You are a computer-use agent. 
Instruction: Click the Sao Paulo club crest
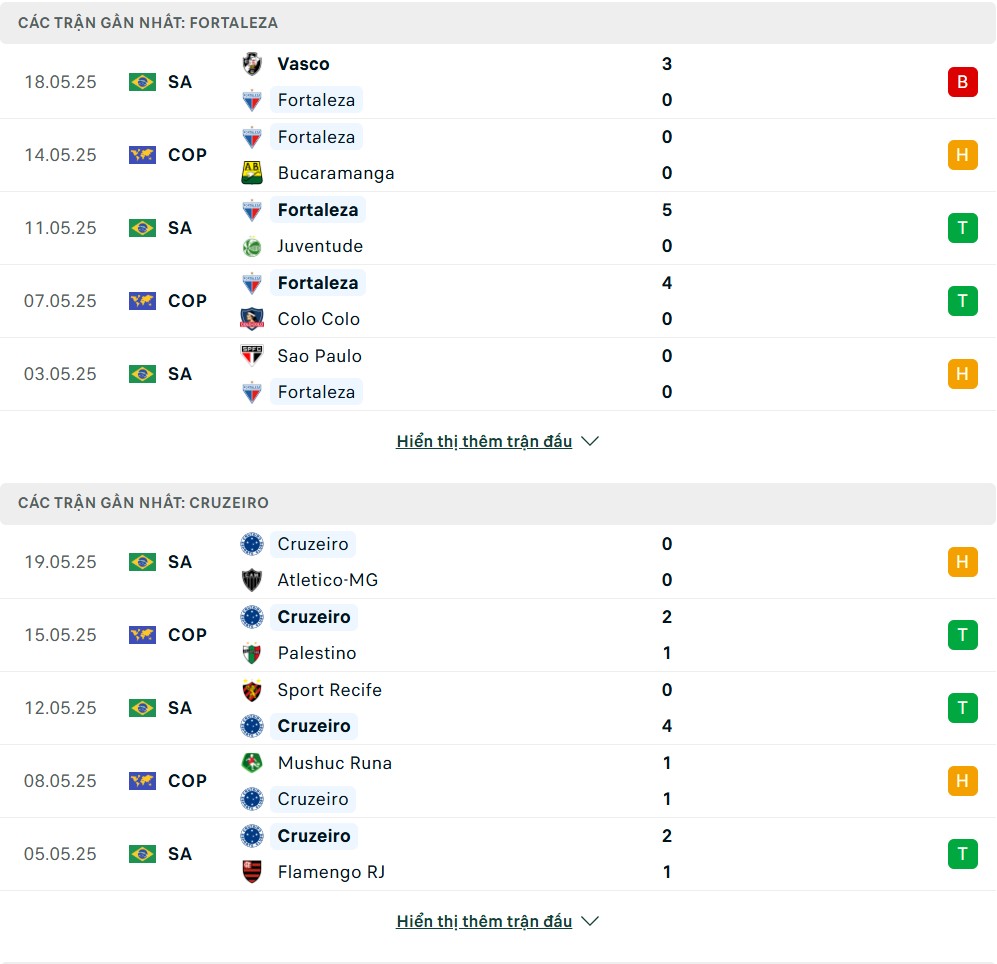point(252,355)
